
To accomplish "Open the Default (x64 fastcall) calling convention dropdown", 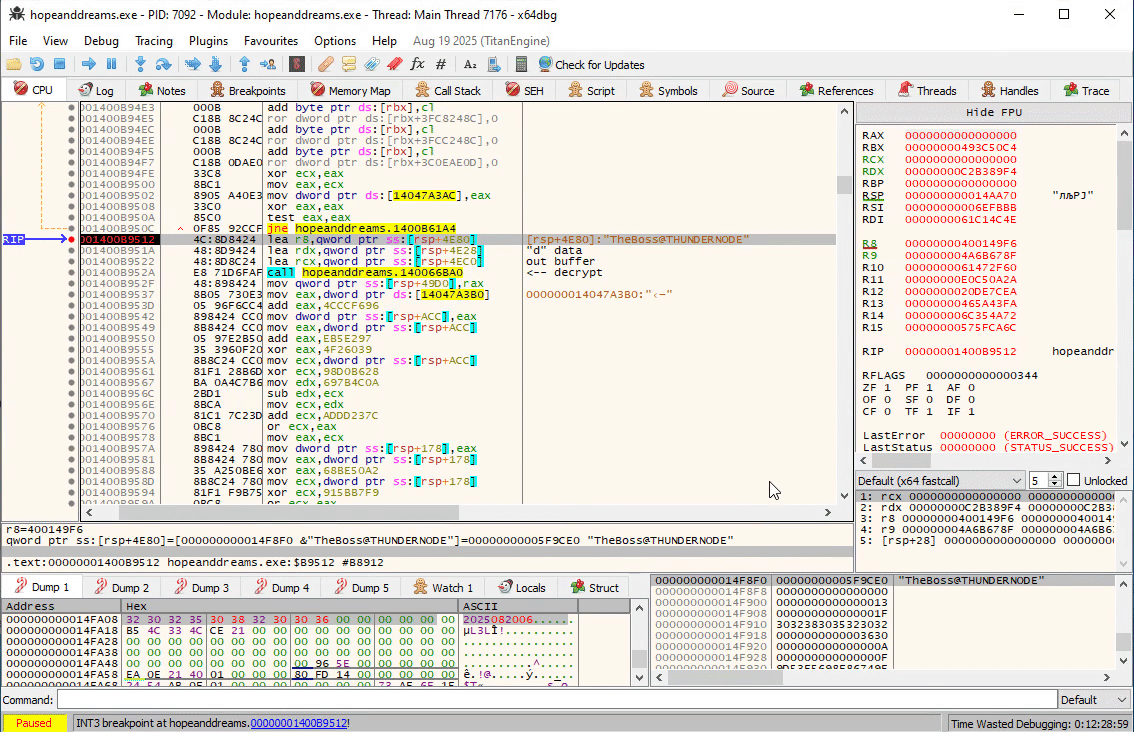I will (x=939, y=481).
